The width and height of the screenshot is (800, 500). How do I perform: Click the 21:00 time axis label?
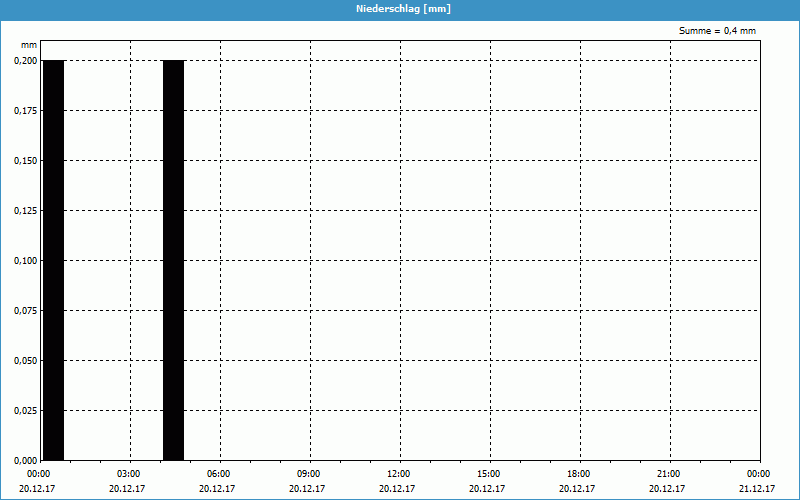[668, 474]
